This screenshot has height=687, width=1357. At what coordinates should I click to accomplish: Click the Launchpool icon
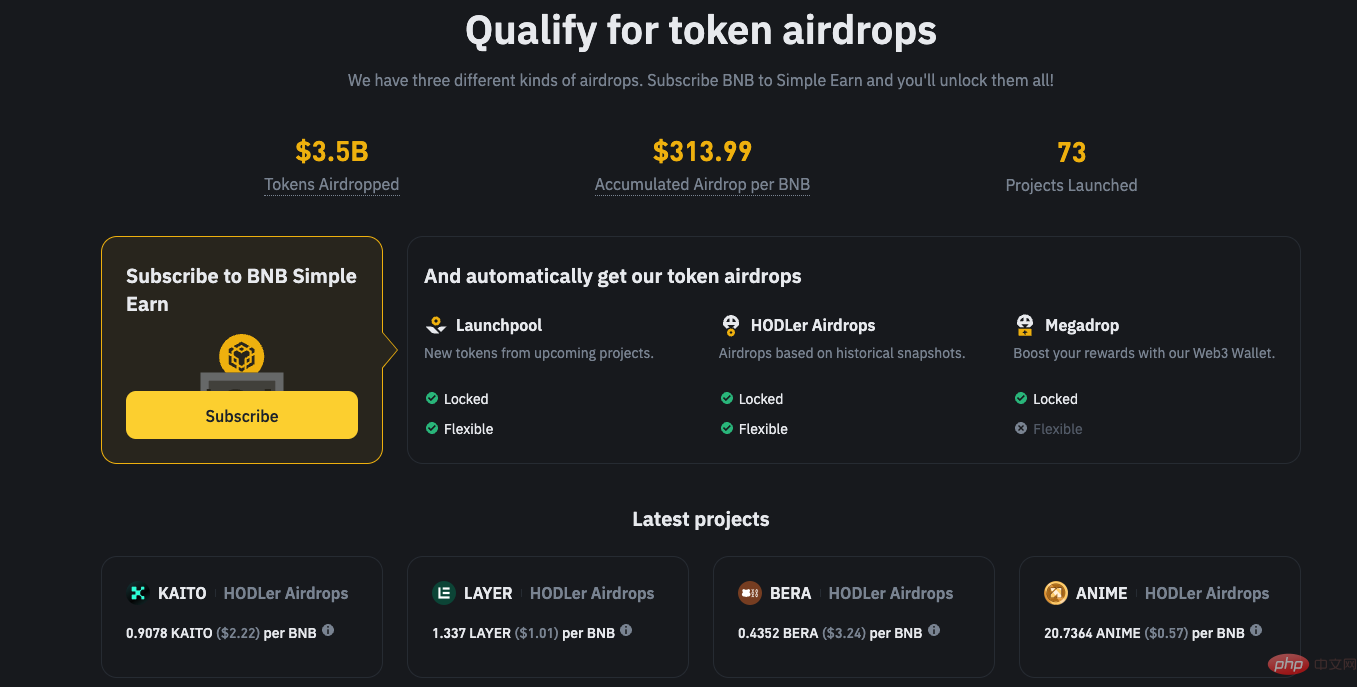click(x=435, y=325)
